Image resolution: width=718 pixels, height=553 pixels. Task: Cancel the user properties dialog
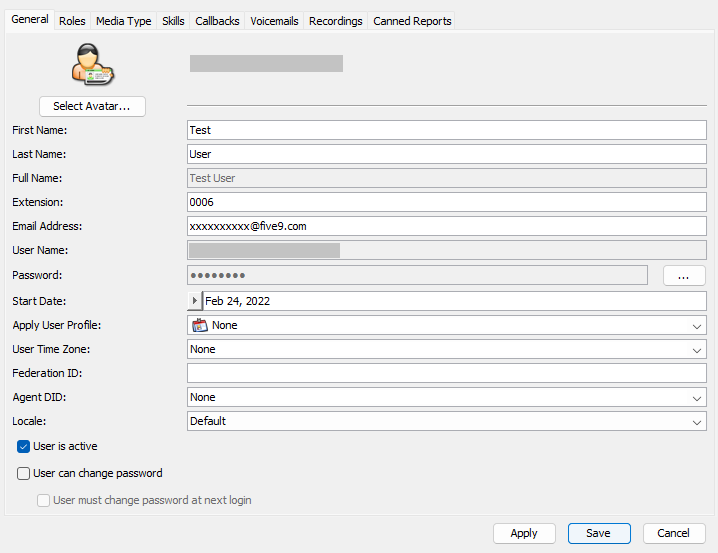point(674,533)
